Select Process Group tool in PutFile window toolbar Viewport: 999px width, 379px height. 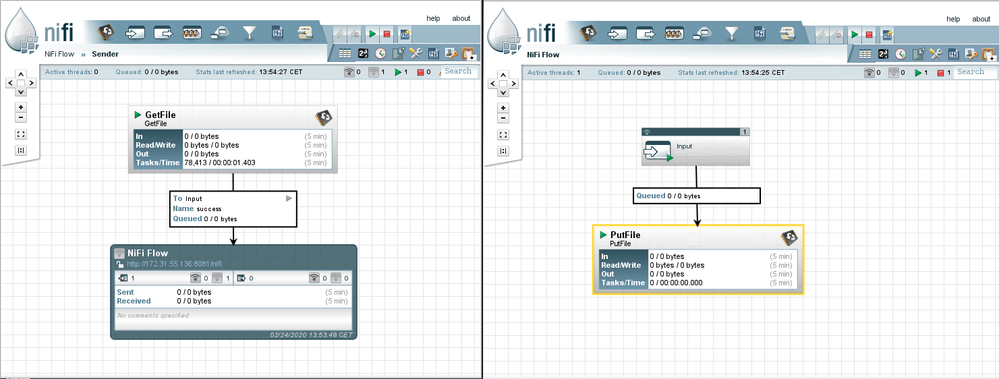click(674, 32)
